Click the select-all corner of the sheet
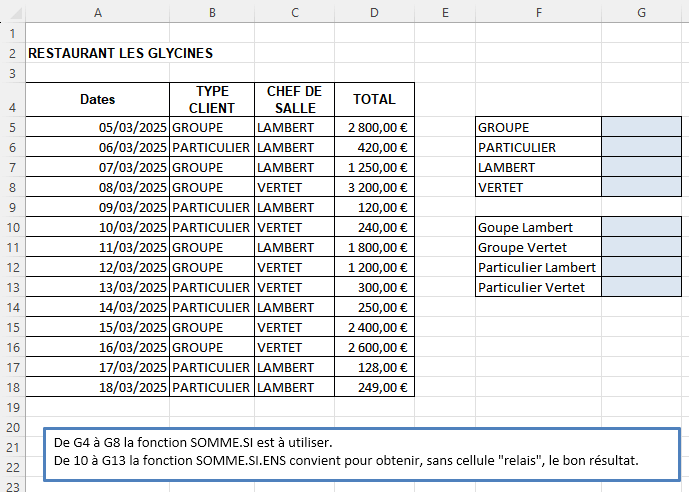Screen dimensions: 689x492 12,12
